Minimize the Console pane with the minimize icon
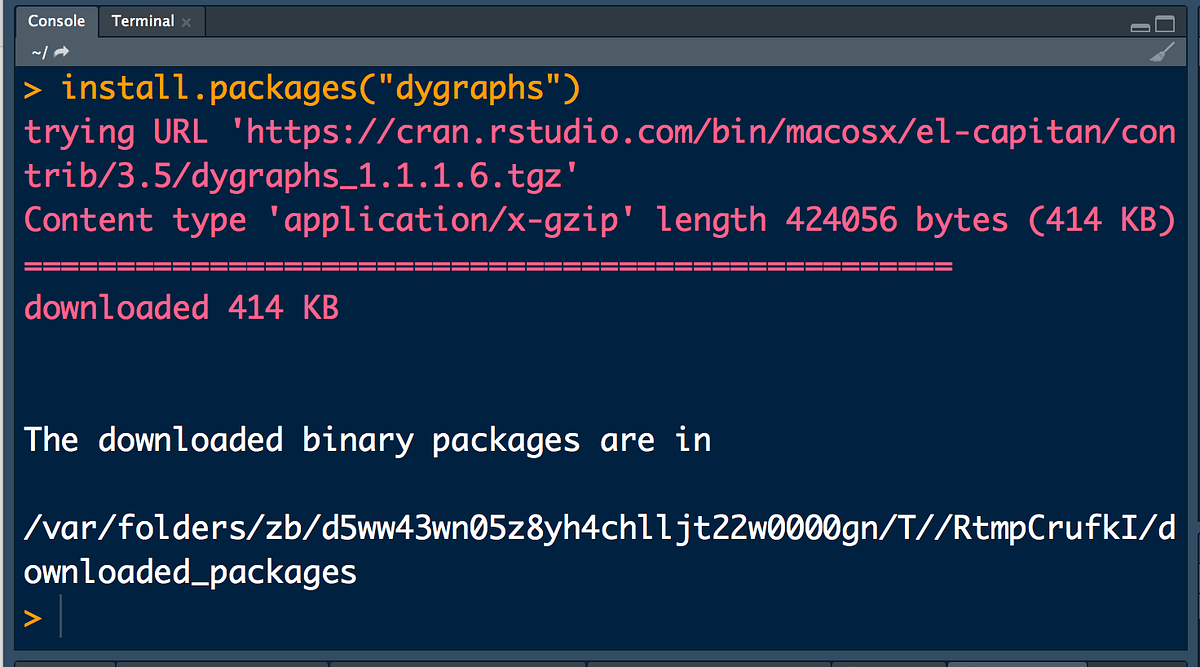 1140,24
